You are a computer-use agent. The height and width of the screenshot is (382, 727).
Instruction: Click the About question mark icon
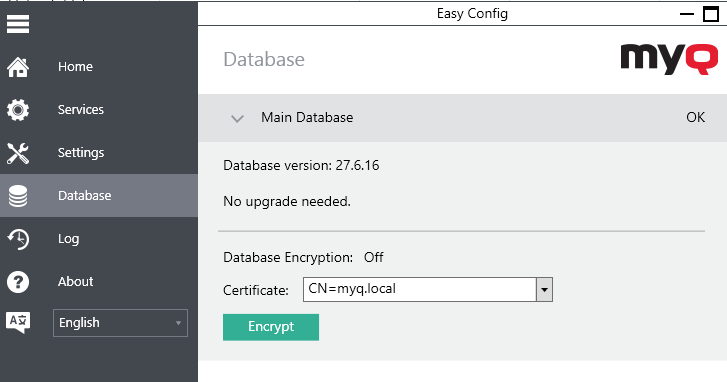(x=18, y=282)
